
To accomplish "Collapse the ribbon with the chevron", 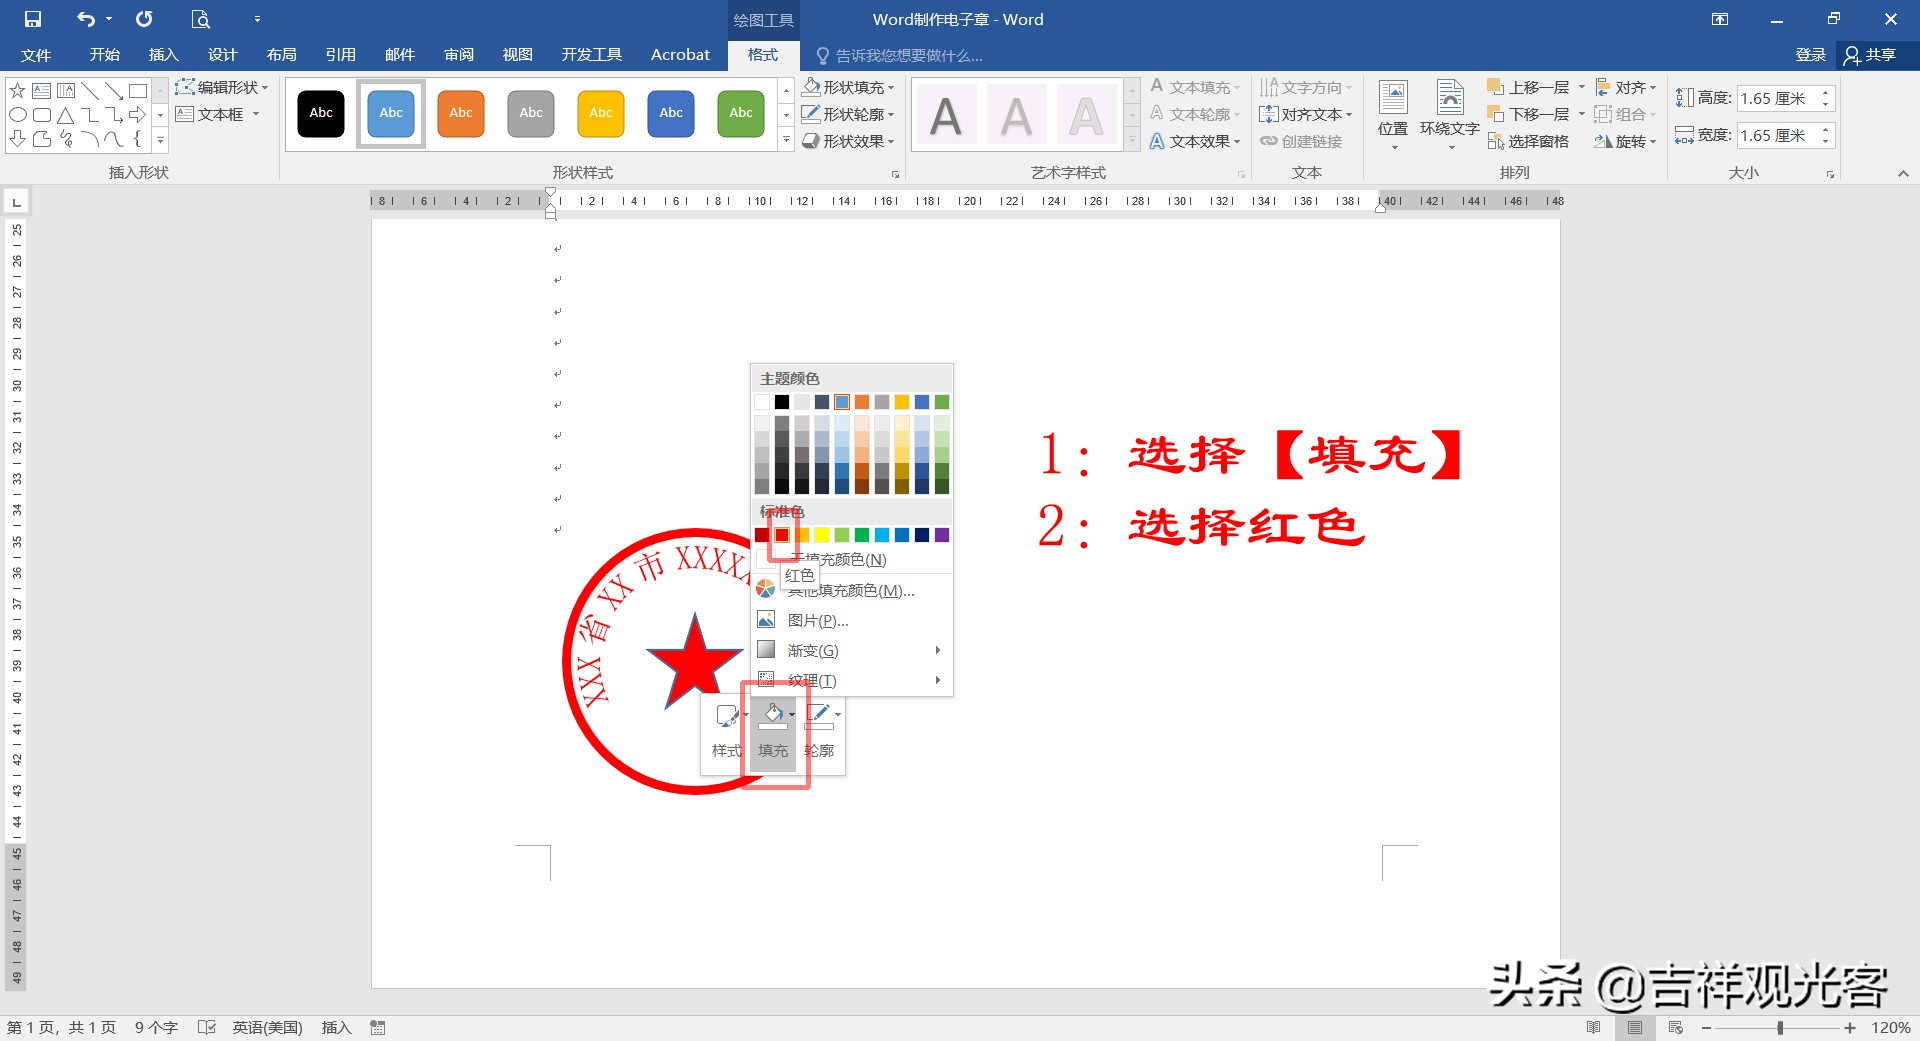I will coord(1903,174).
